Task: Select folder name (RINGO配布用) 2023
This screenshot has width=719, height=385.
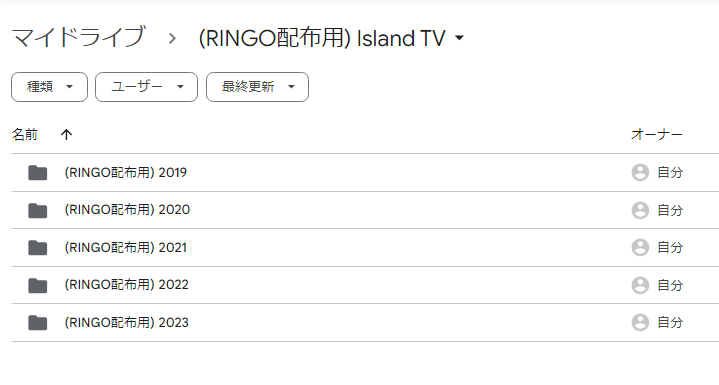Action: 127,323
